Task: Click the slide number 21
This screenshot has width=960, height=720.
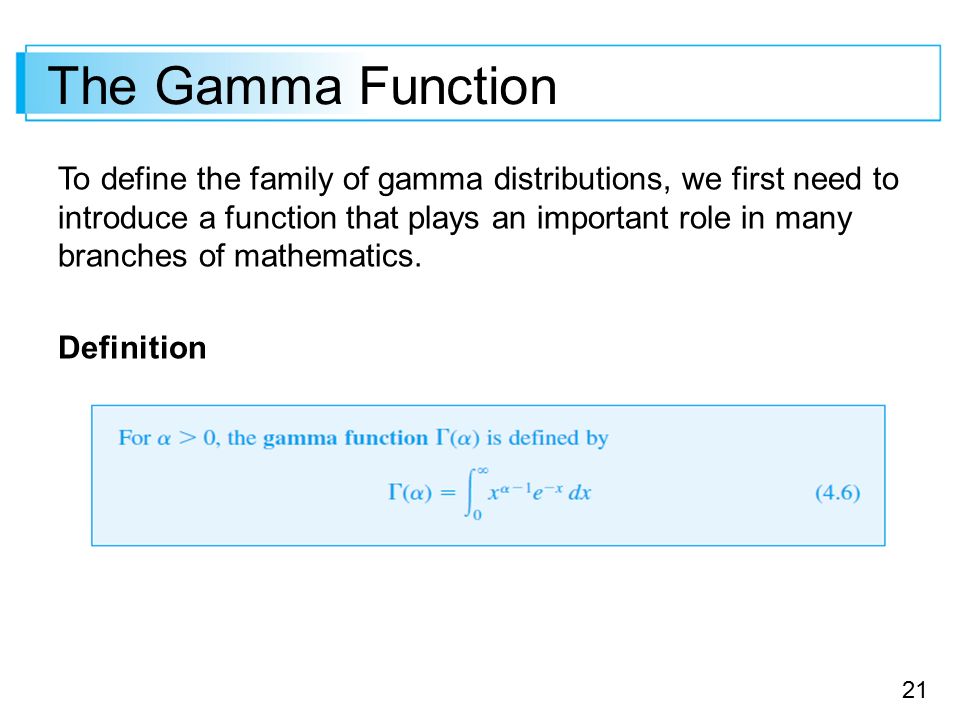Action: (913, 690)
